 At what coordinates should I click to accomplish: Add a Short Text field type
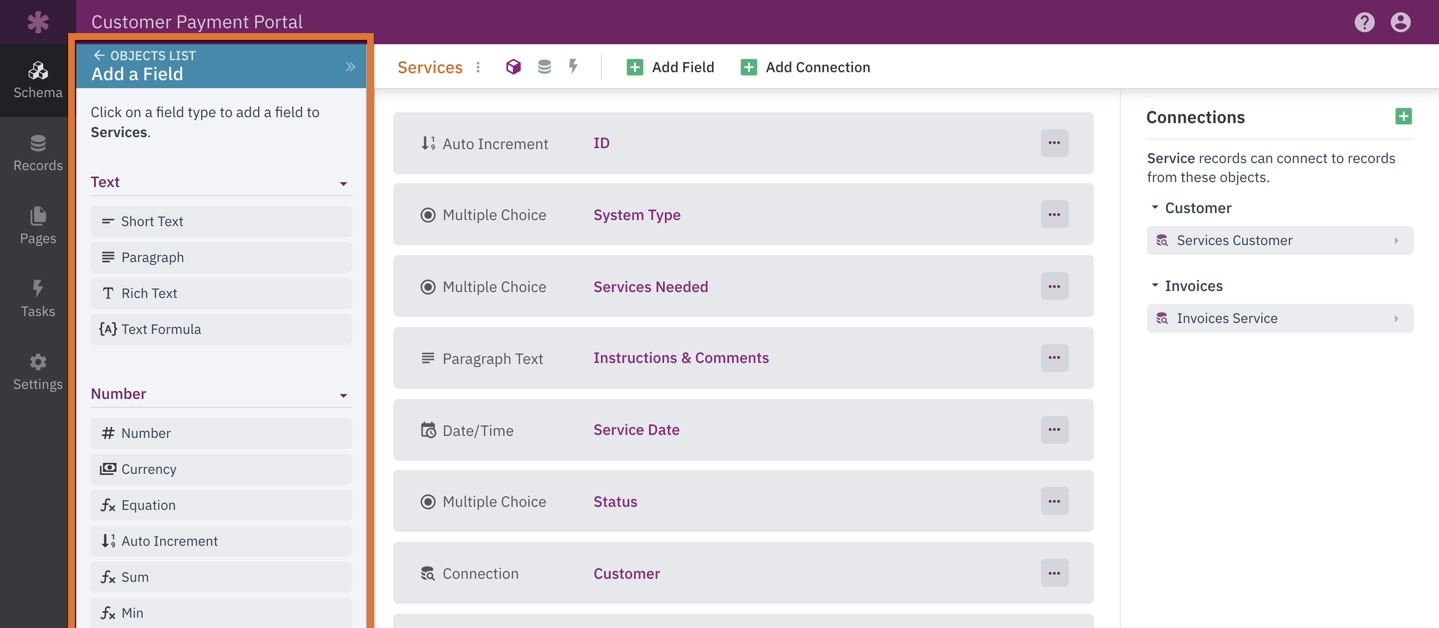(x=221, y=221)
